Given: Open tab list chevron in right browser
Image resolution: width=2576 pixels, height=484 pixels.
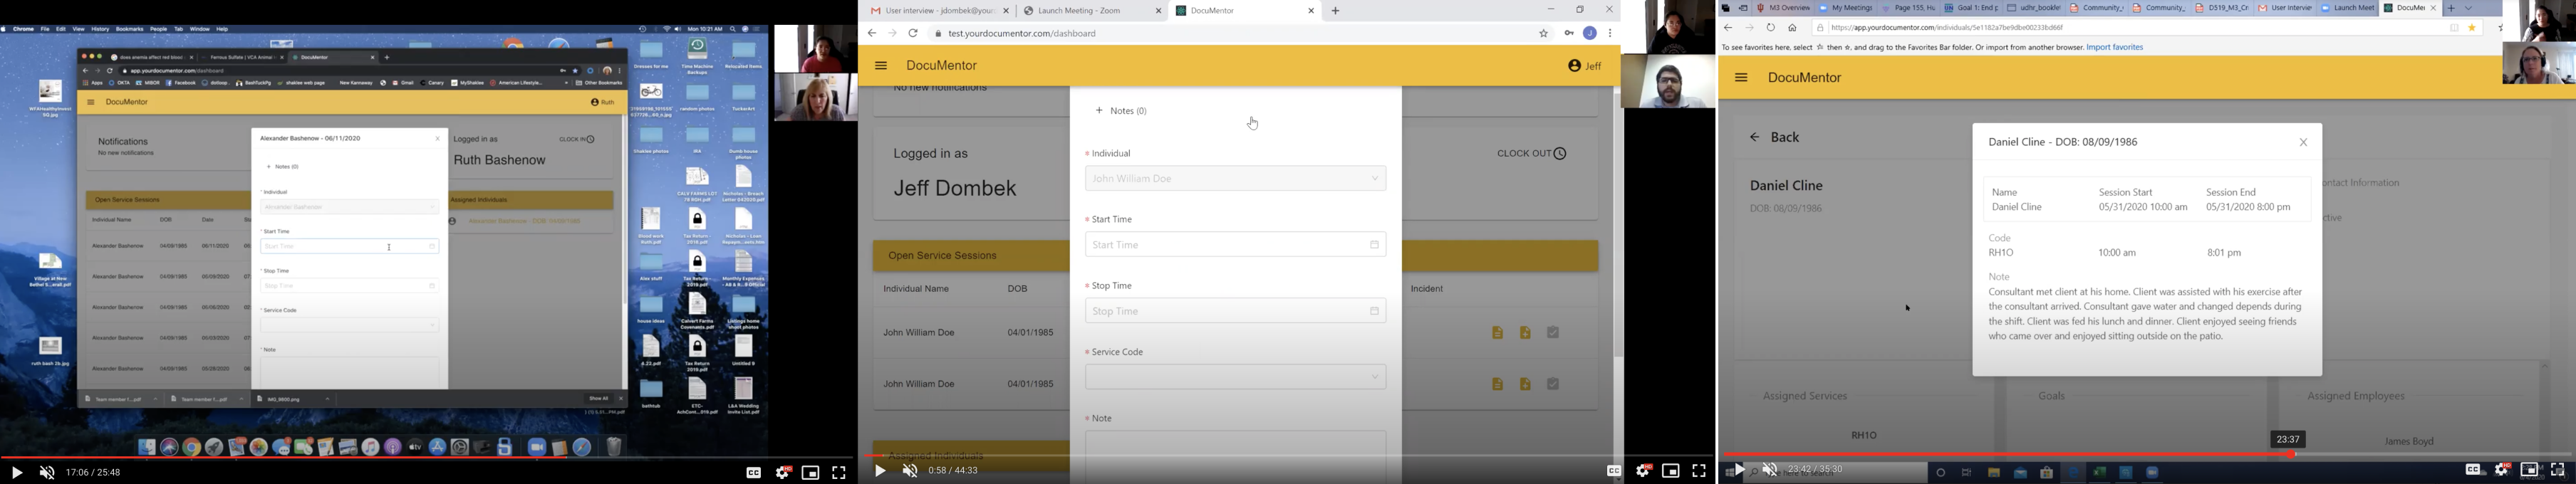Looking at the screenshot, I should (2469, 8).
